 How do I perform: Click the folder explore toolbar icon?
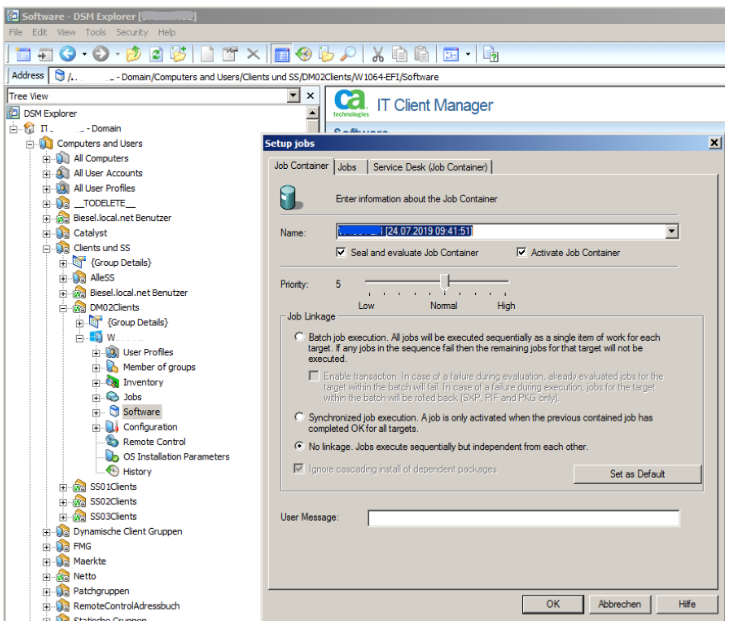click(326, 54)
